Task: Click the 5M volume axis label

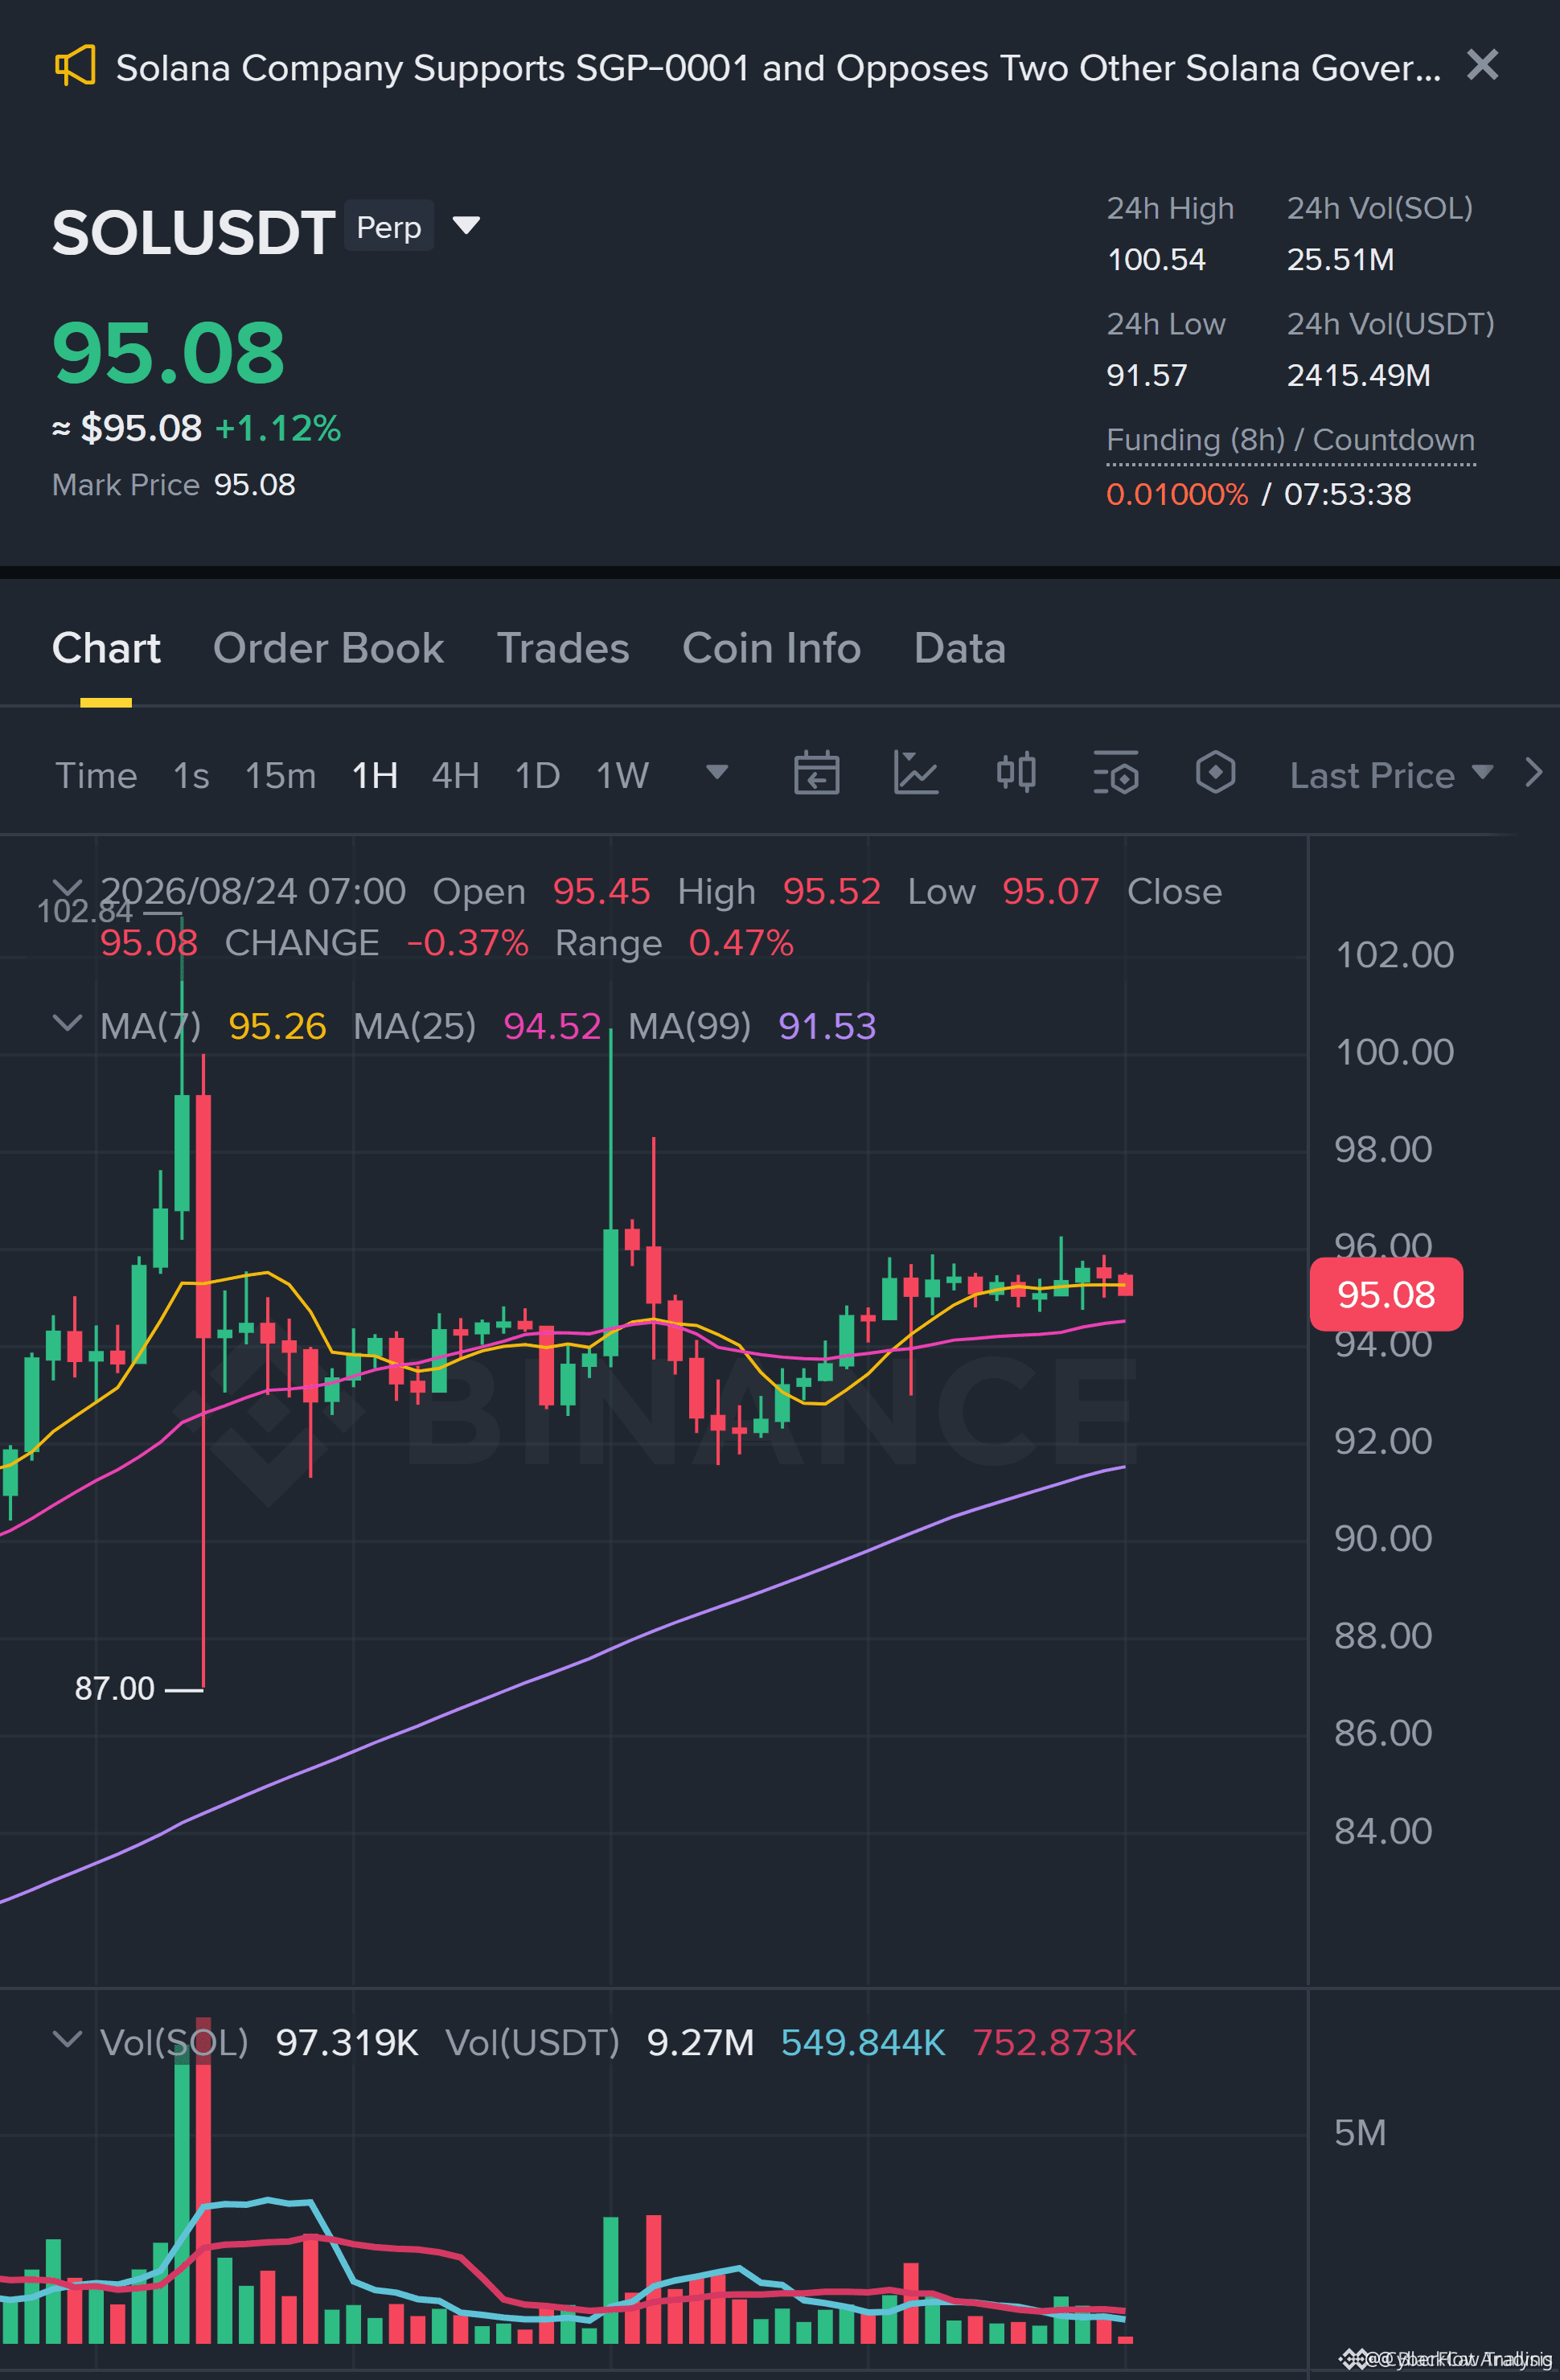Action: pyautogui.click(x=1360, y=2133)
